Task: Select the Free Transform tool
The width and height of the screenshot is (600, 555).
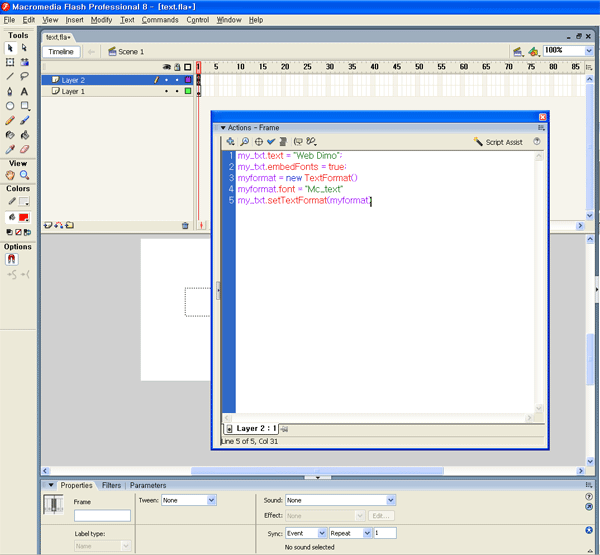Action: pos(10,62)
